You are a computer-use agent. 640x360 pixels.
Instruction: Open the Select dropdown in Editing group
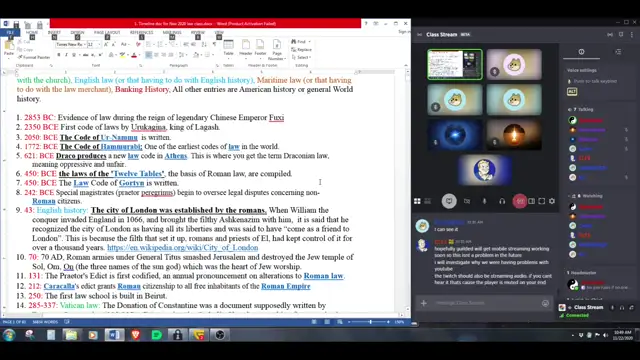(x=301, y=57)
